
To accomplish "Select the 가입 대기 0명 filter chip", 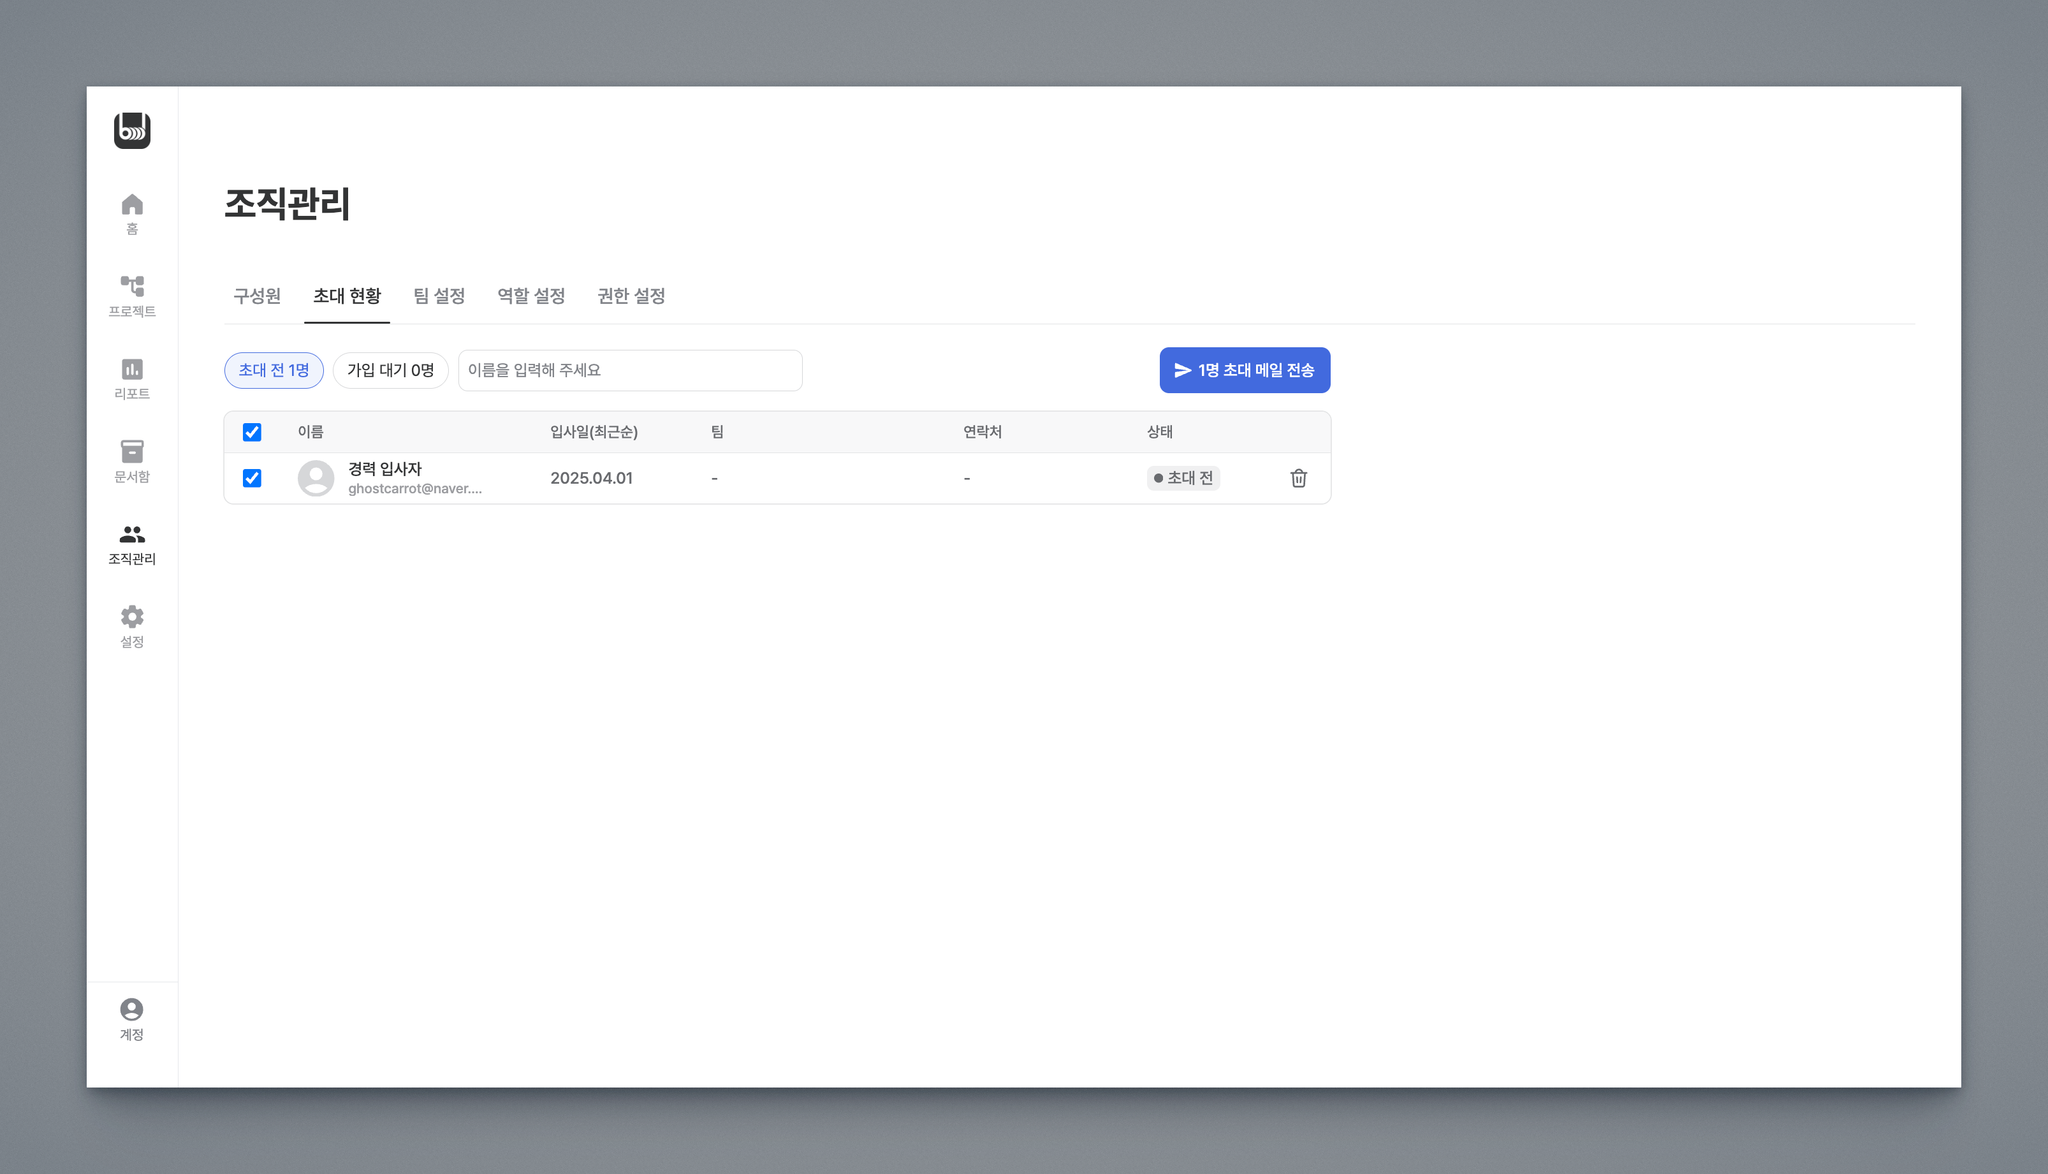I will tap(390, 370).
